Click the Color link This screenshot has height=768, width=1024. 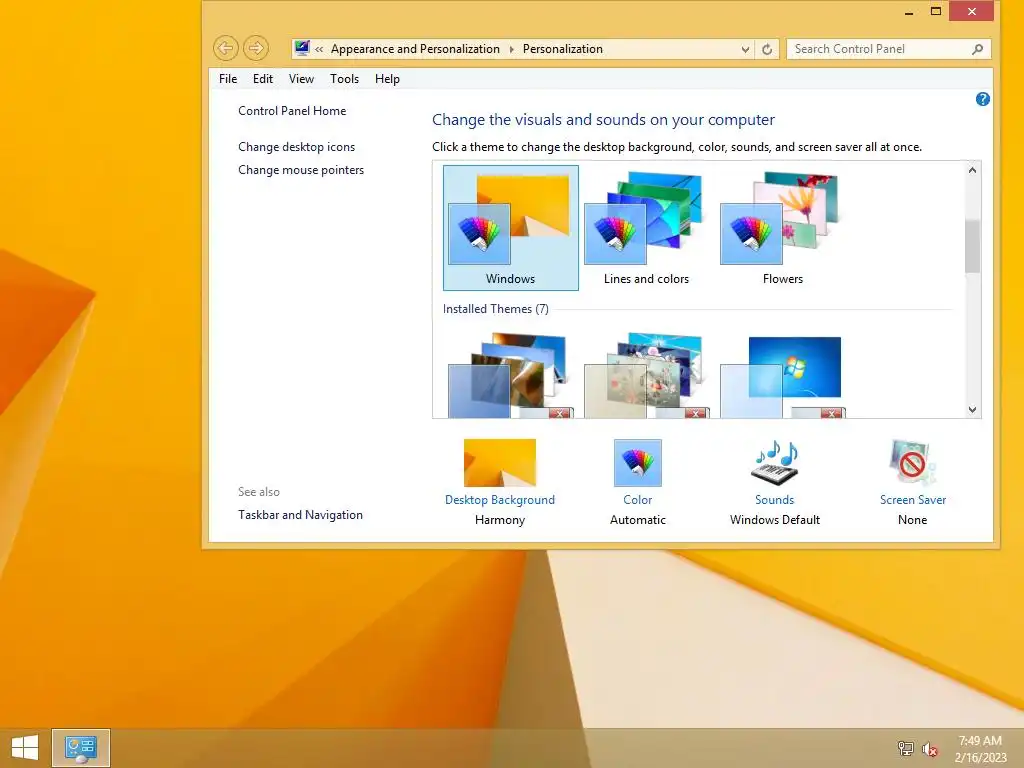click(x=637, y=500)
